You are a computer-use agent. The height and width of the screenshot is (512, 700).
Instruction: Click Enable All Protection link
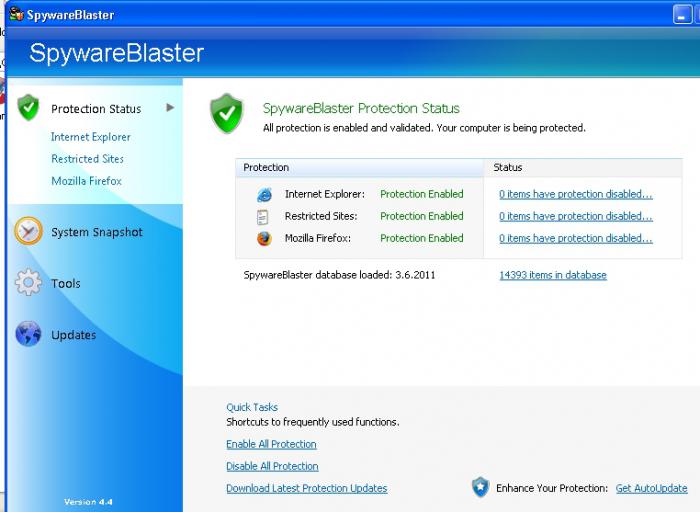point(271,444)
